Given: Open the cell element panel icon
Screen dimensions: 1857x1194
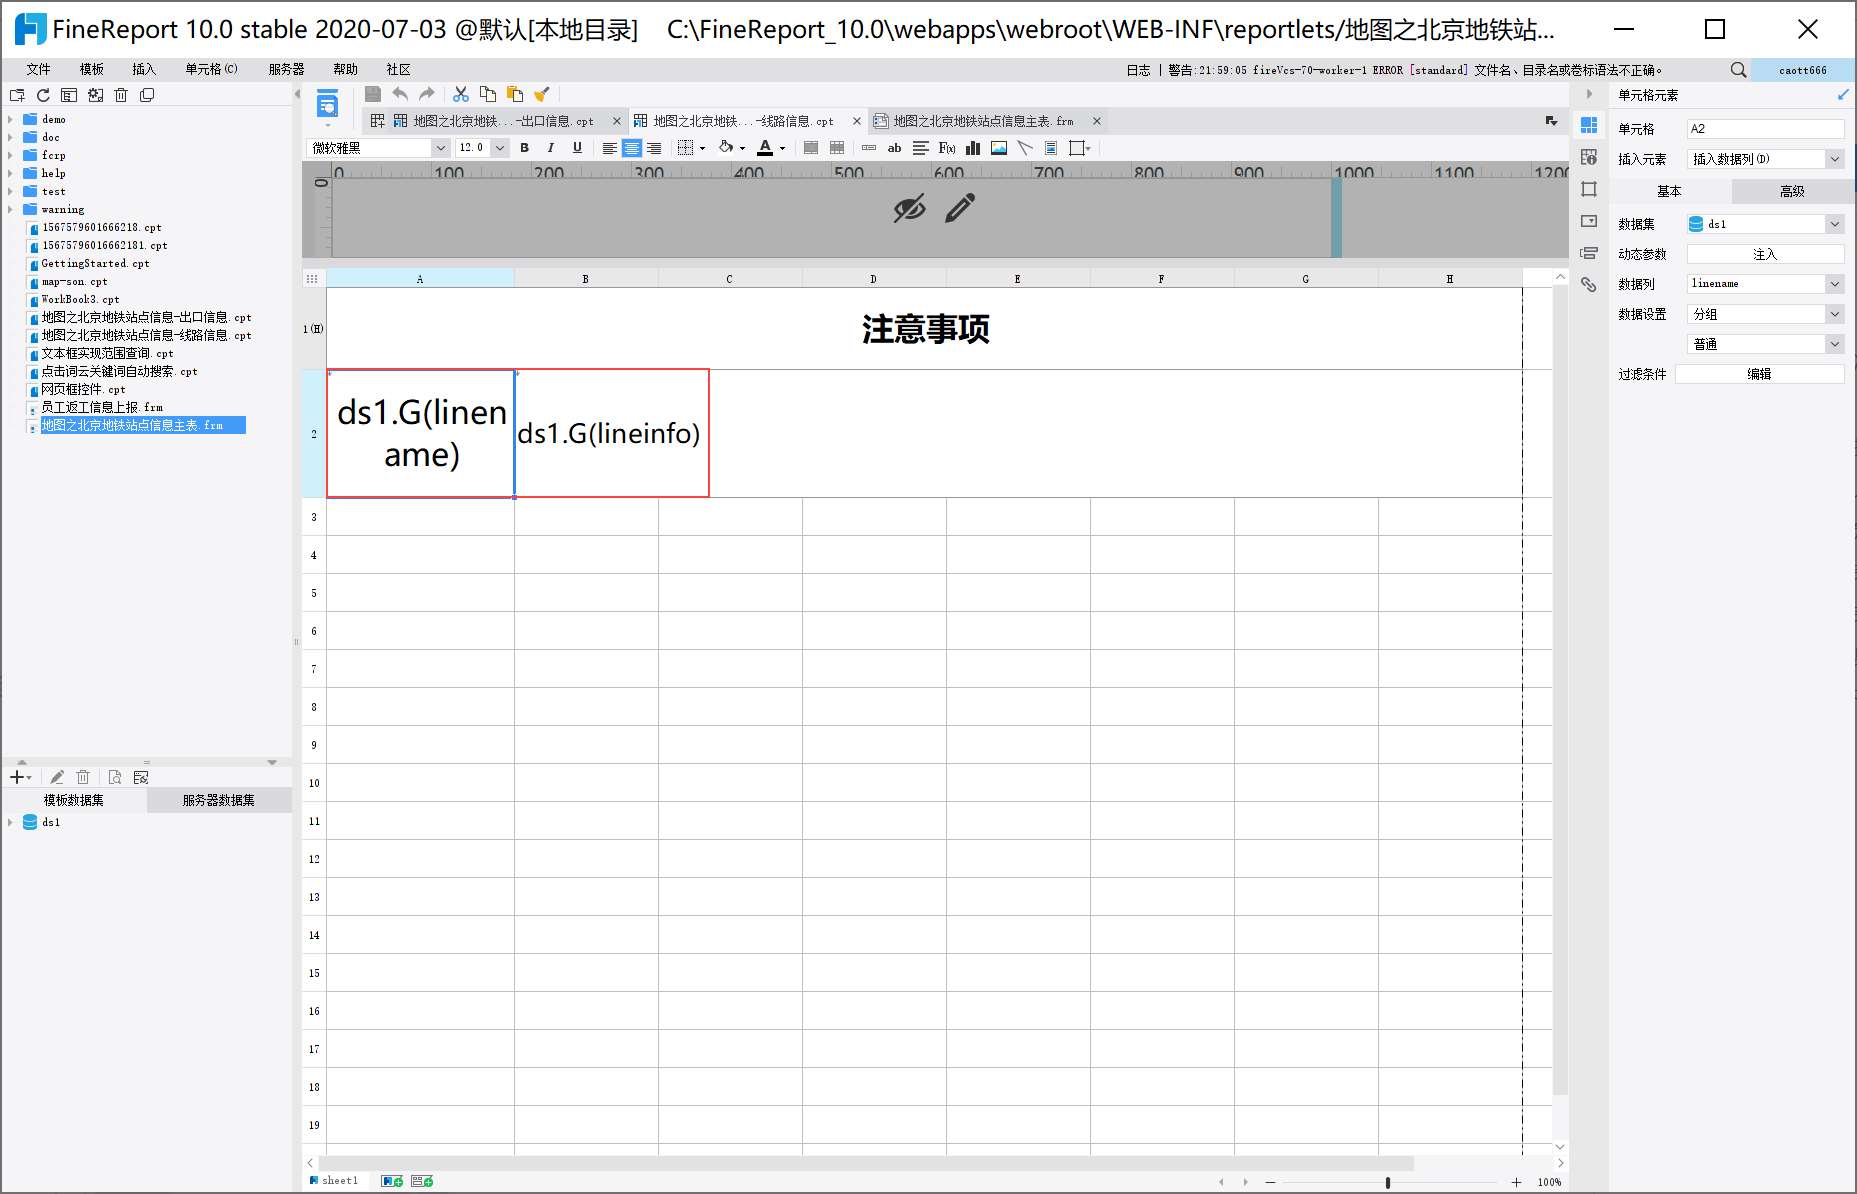Looking at the screenshot, I should click(x=1589, y=125).
